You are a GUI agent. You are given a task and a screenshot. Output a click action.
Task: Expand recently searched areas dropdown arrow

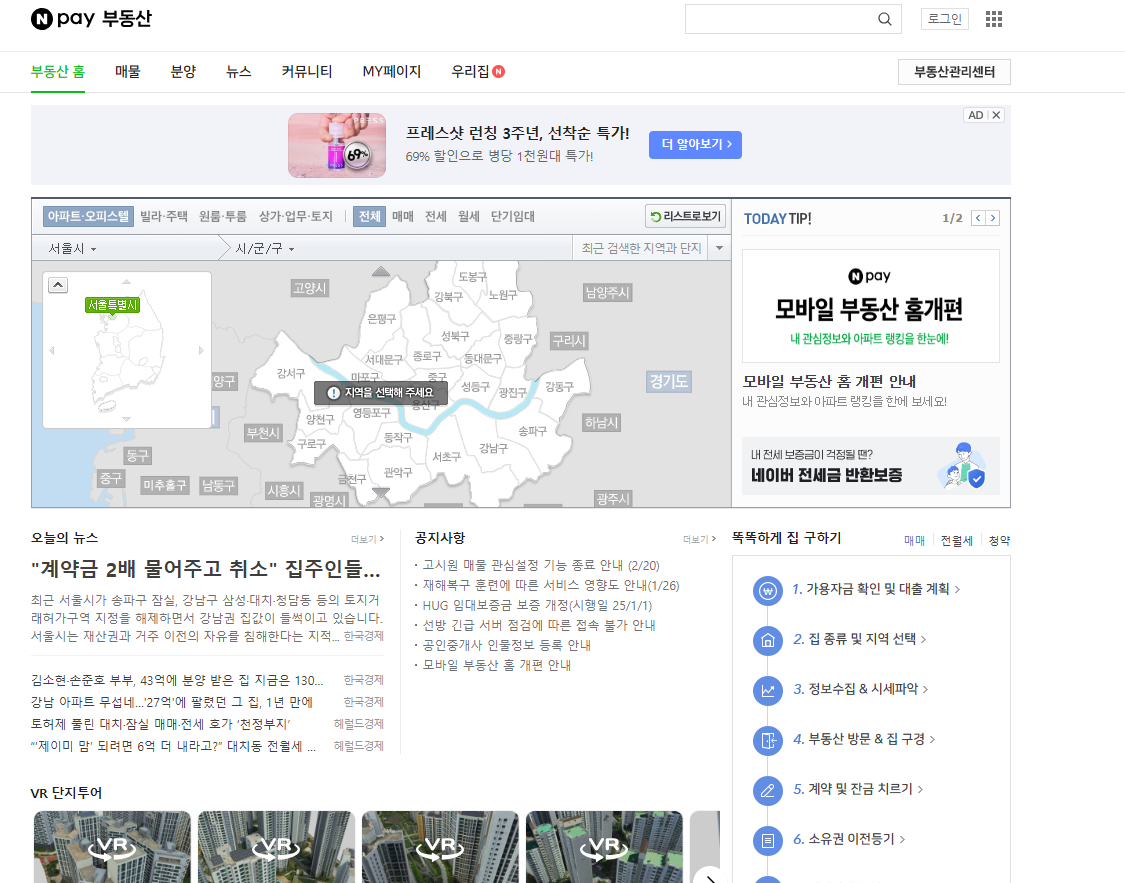tap(719, 248)
